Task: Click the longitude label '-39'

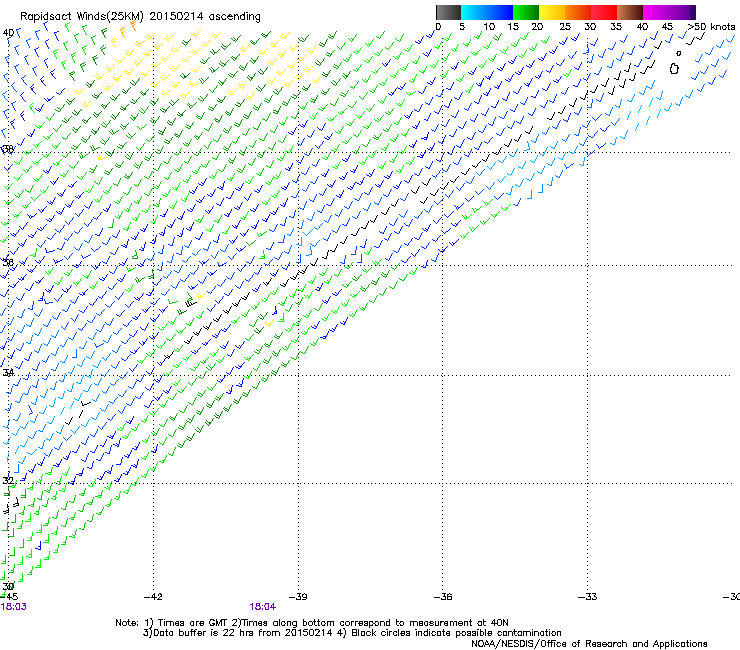Action: [x=298, y=597]
